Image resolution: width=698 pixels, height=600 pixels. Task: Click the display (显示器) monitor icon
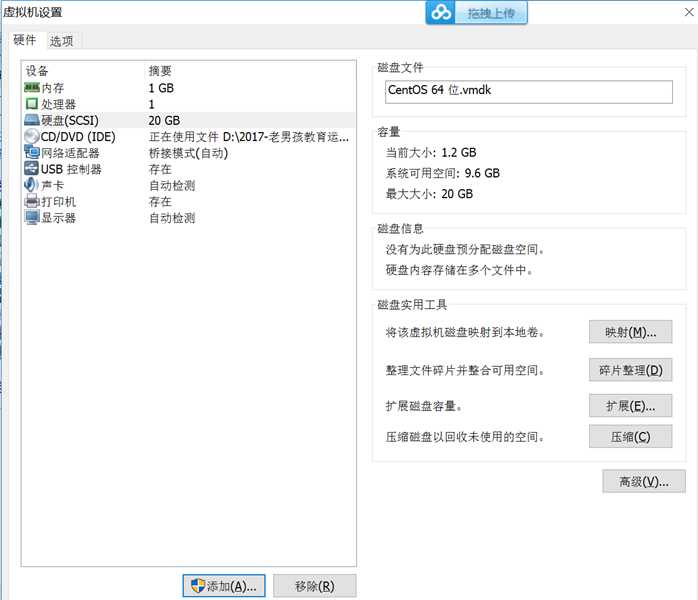point(32,218)
